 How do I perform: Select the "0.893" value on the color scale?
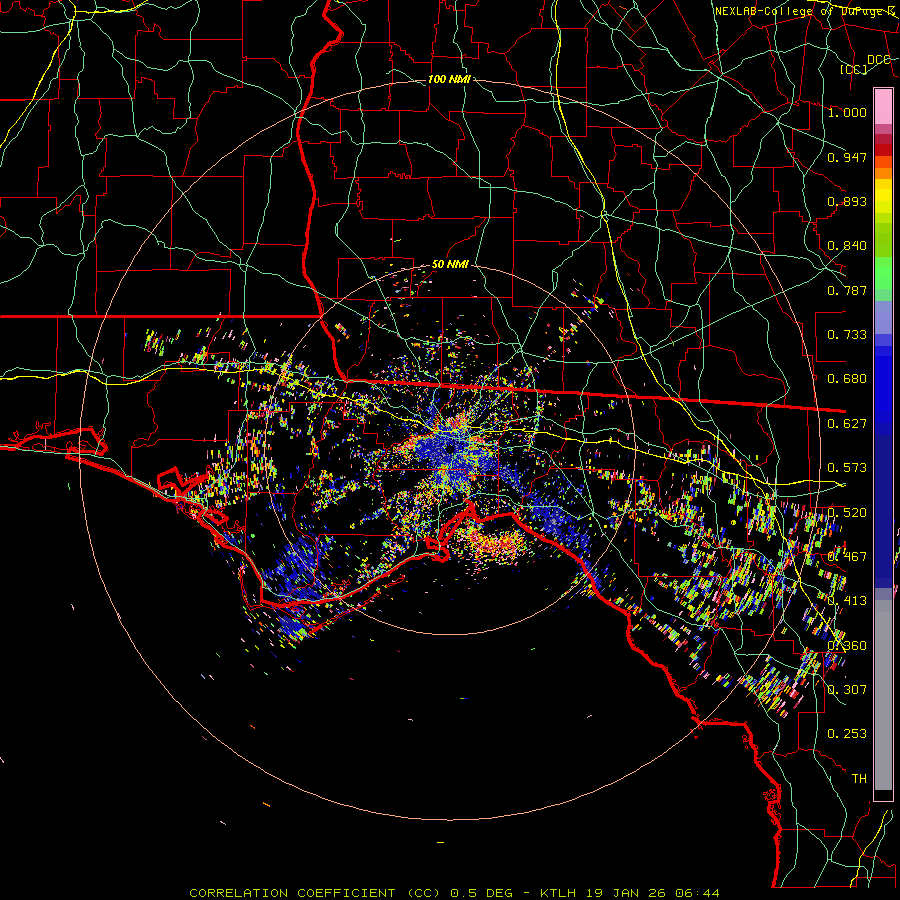click(847, 201)
